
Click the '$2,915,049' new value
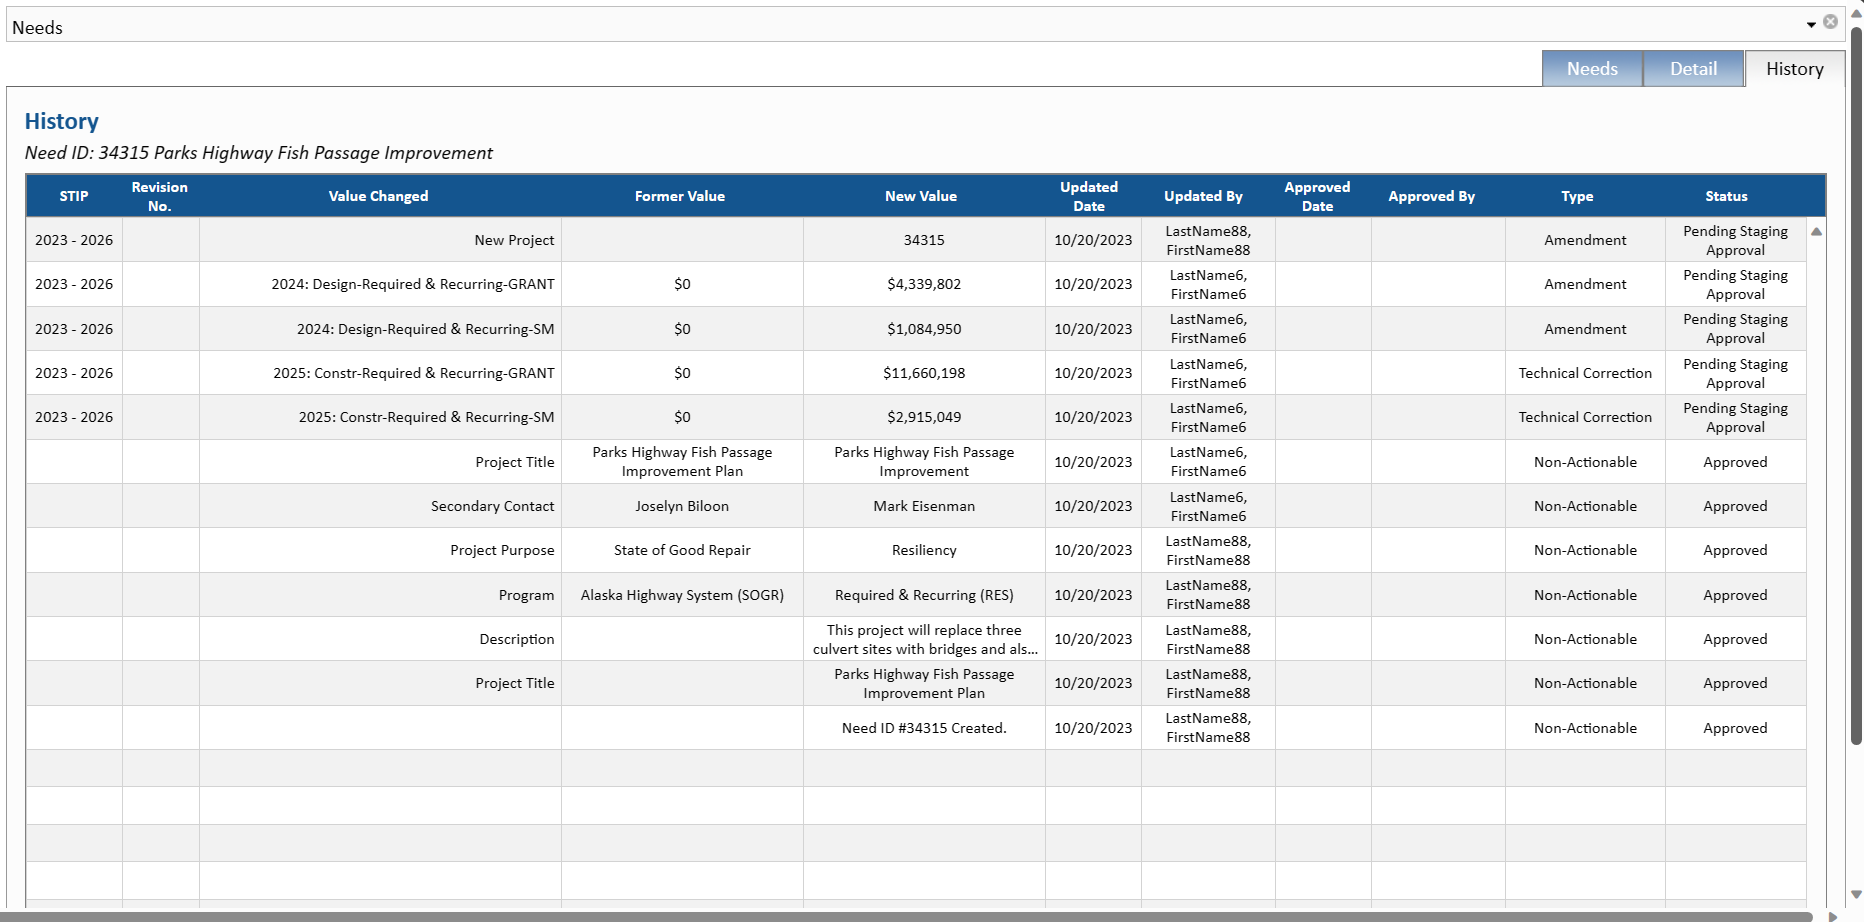[924, 417]
